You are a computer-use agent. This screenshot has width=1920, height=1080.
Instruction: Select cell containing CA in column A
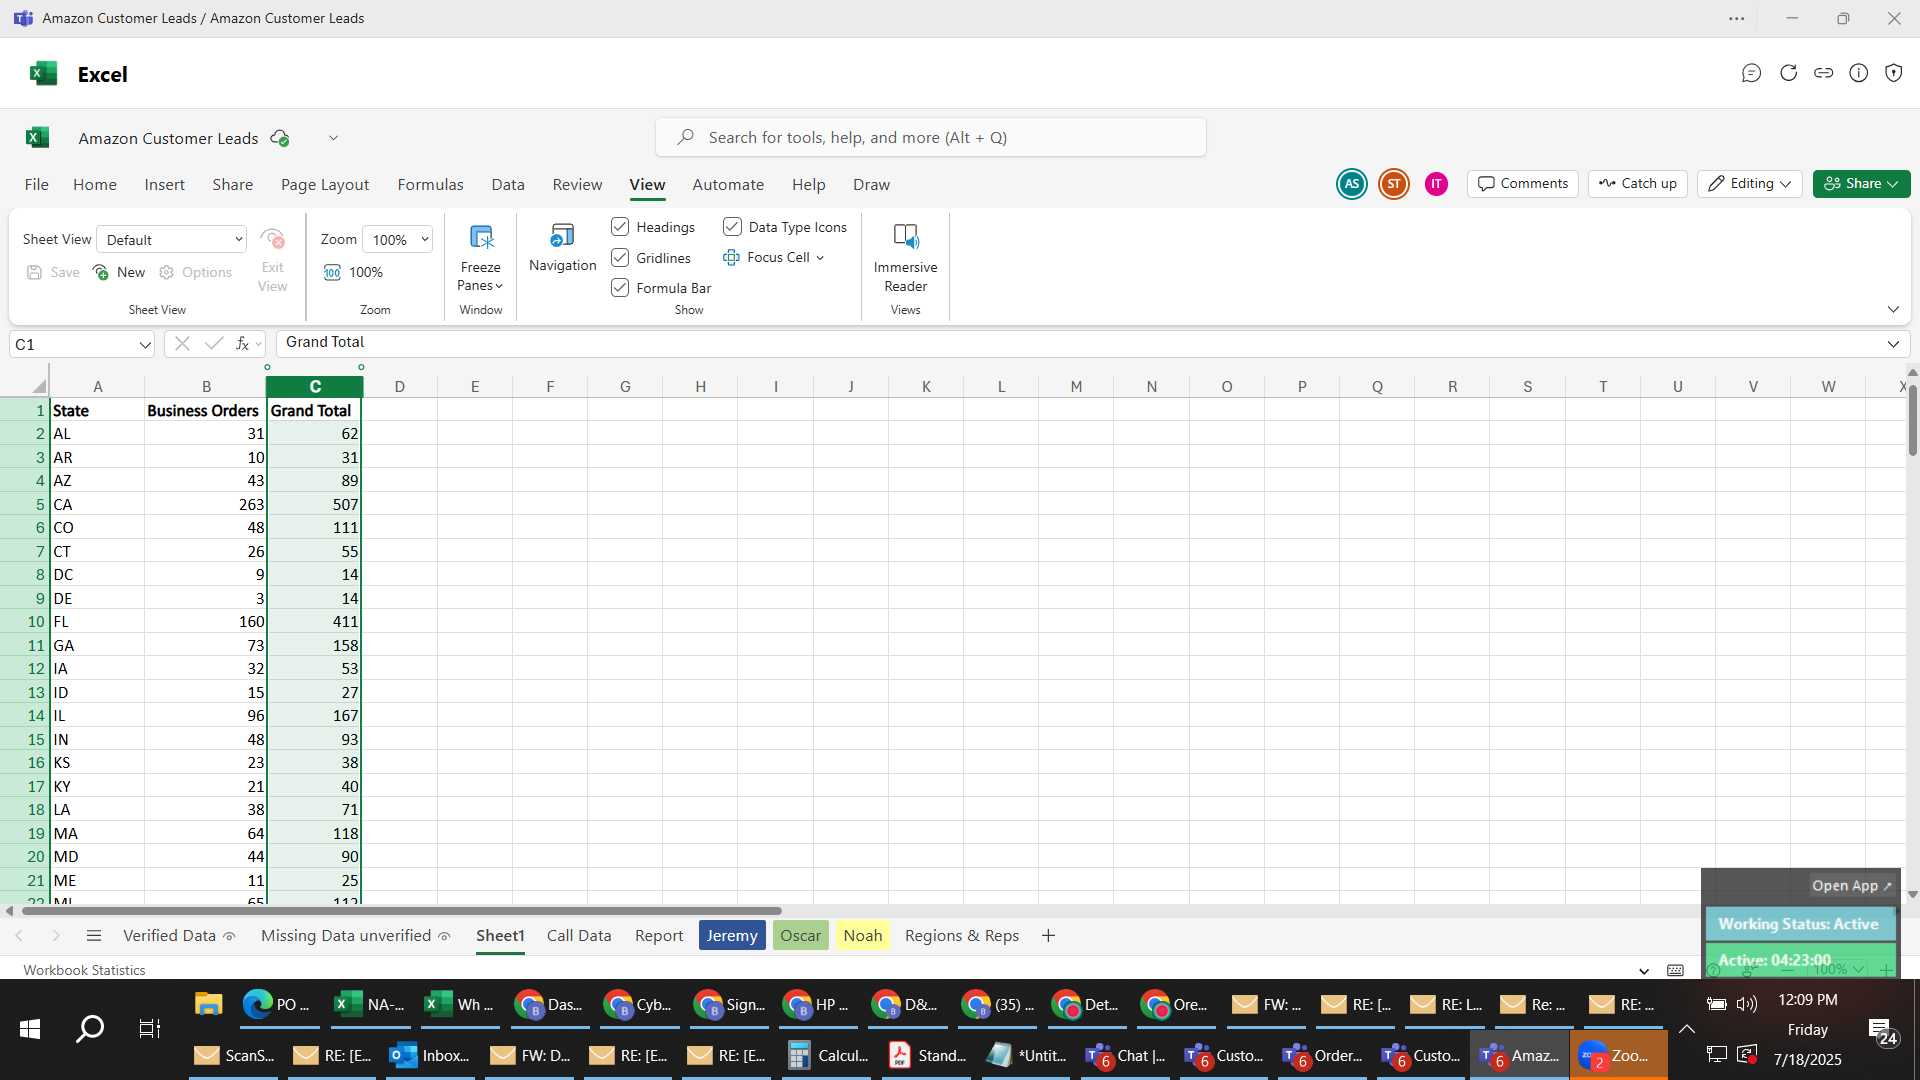pyautogui.click(x=97, y=504)
